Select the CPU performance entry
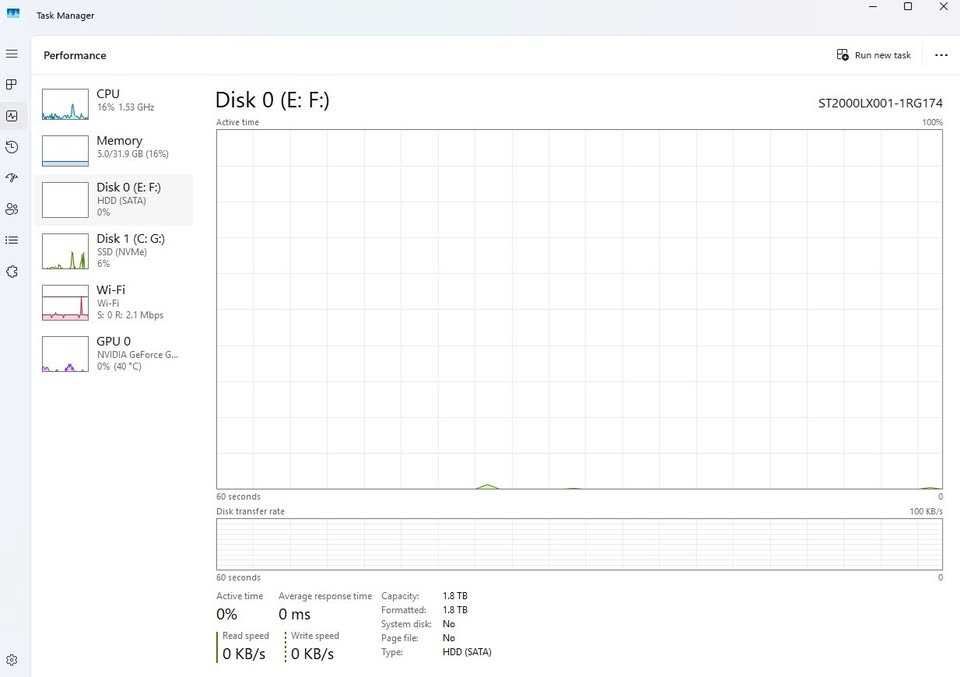The width and height of the screenshot is (960, 677). pos(114,103)
